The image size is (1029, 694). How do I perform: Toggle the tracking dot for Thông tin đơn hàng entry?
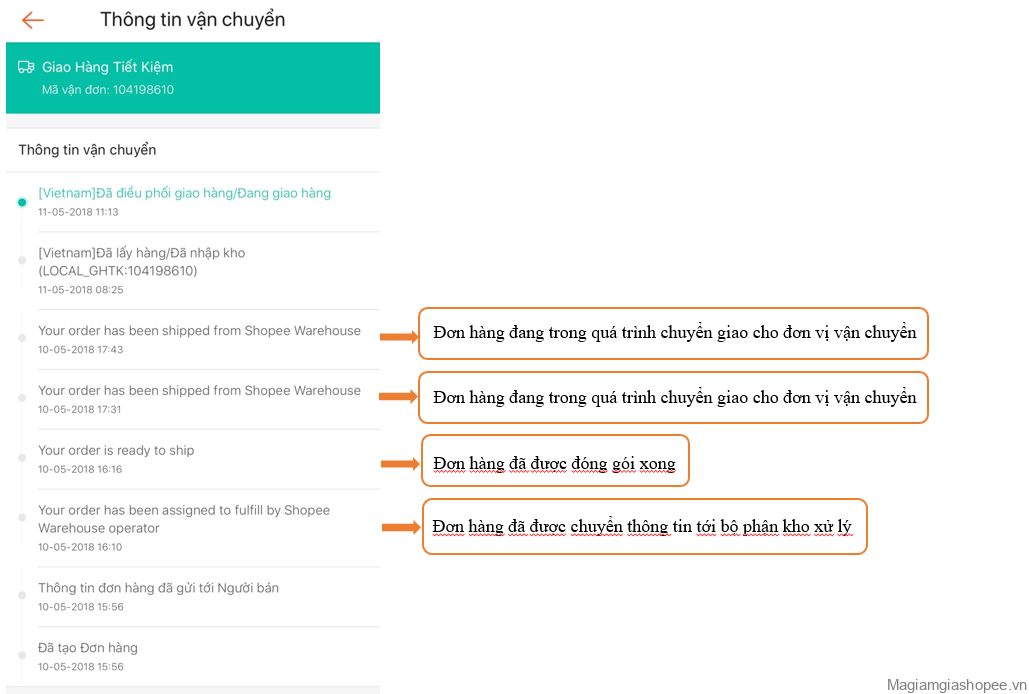pos(21,597)
